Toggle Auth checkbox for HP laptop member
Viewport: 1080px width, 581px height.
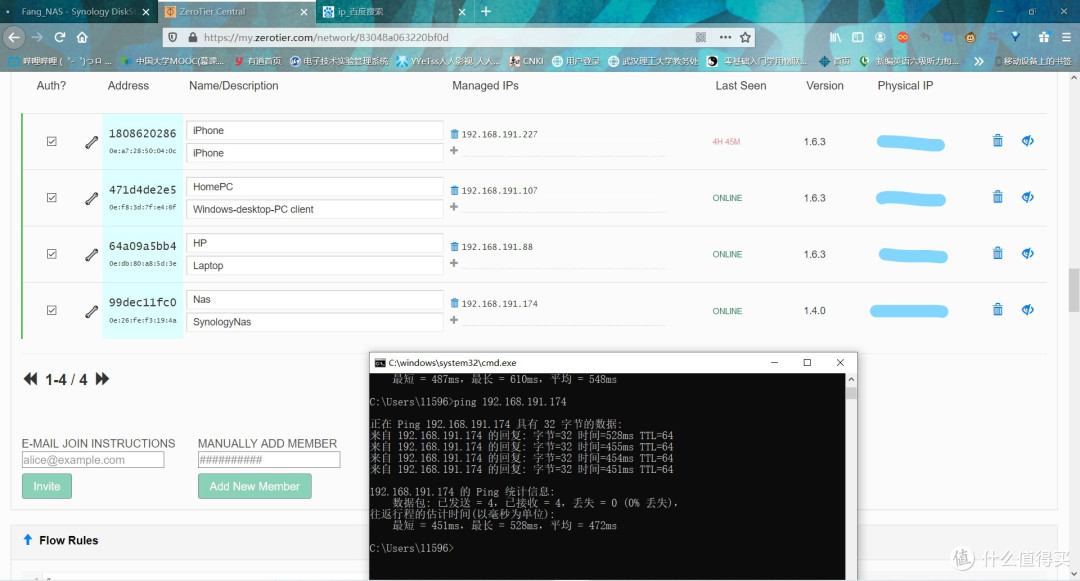pos(52,254)
